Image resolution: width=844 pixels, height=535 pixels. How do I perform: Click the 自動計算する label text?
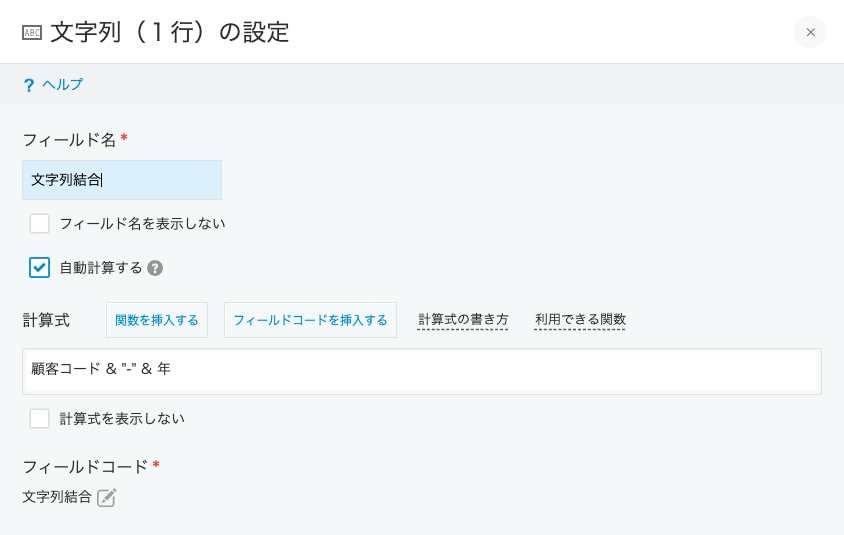coord(101,268)
